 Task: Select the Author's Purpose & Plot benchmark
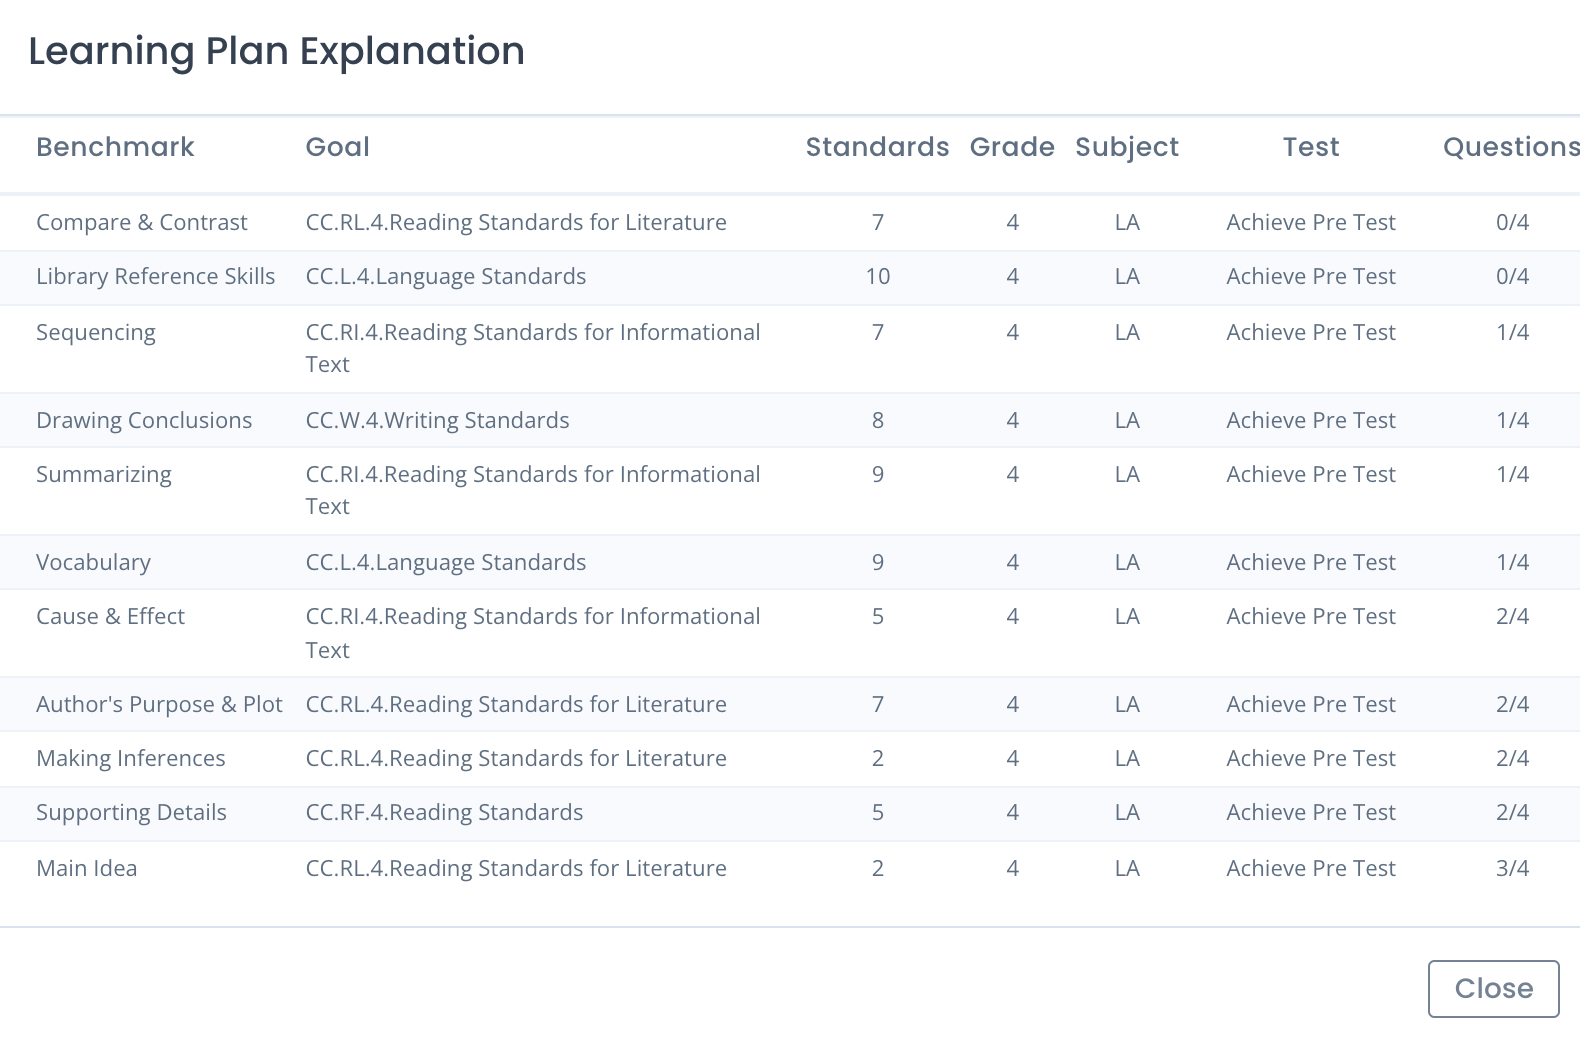coord(159,704)
